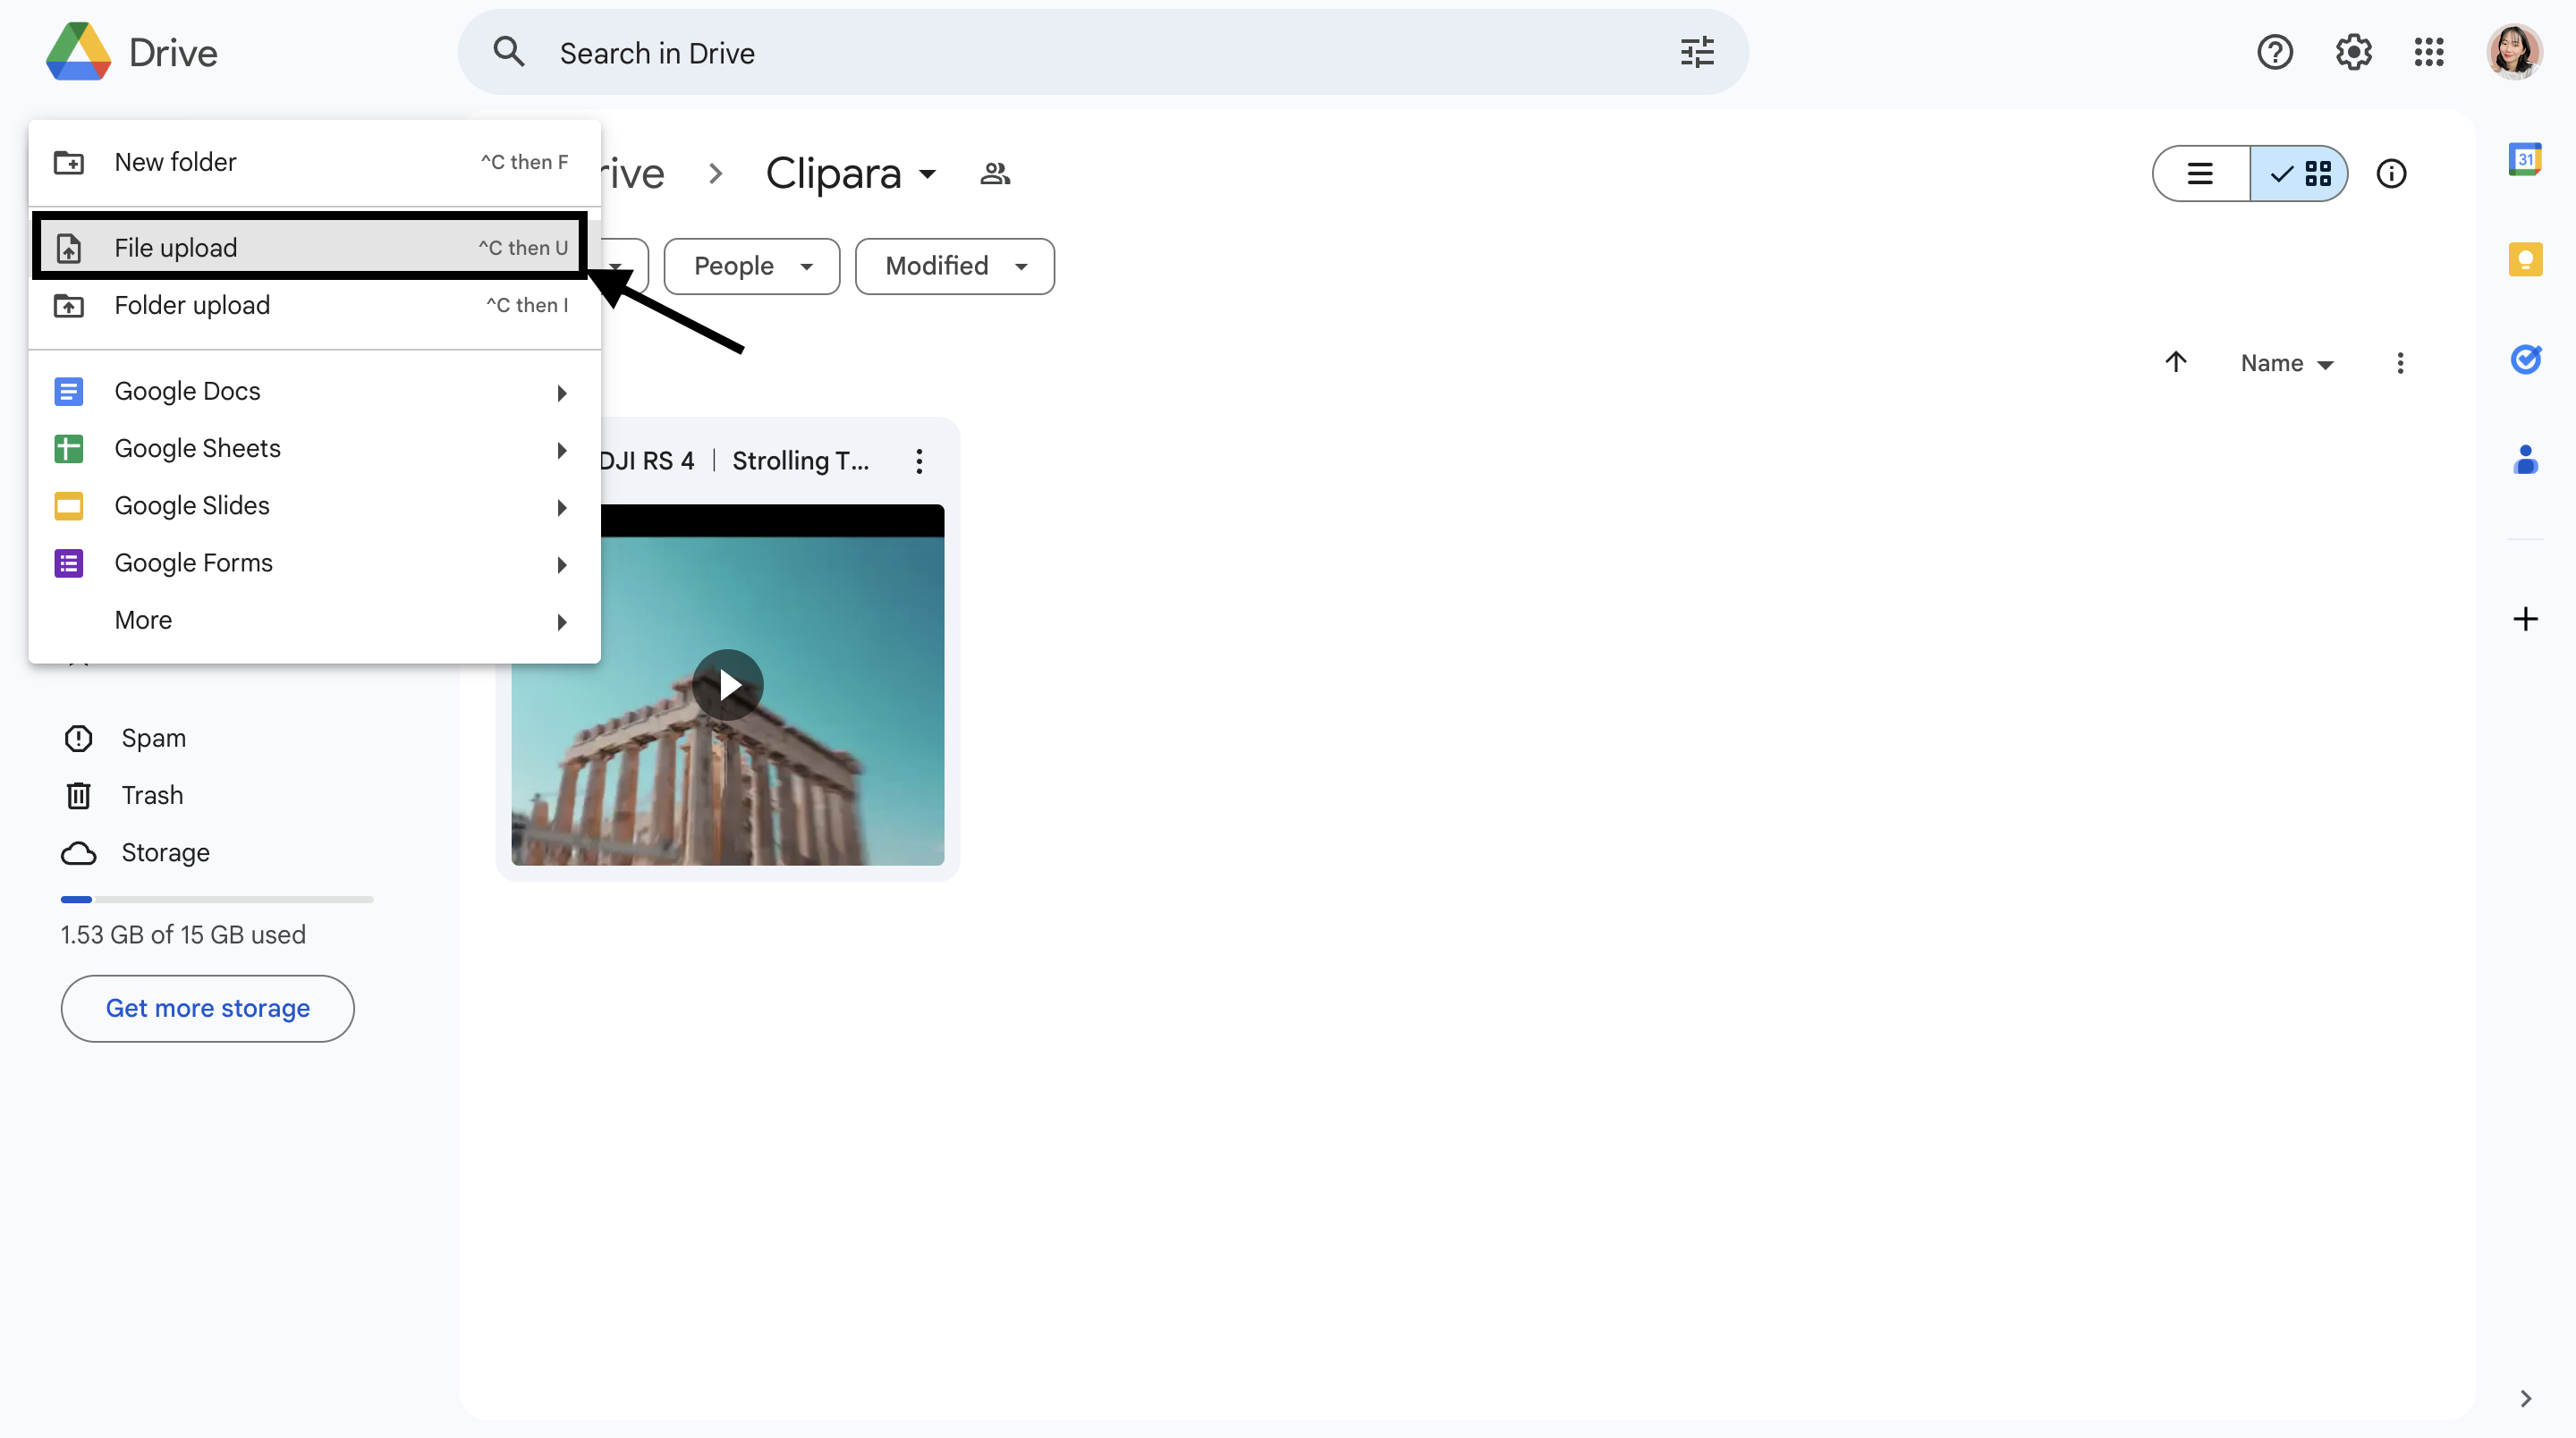The image size is (2576, 1438).
Task: Get add-ons with plus icon
Action: (x=2525, y=619)
